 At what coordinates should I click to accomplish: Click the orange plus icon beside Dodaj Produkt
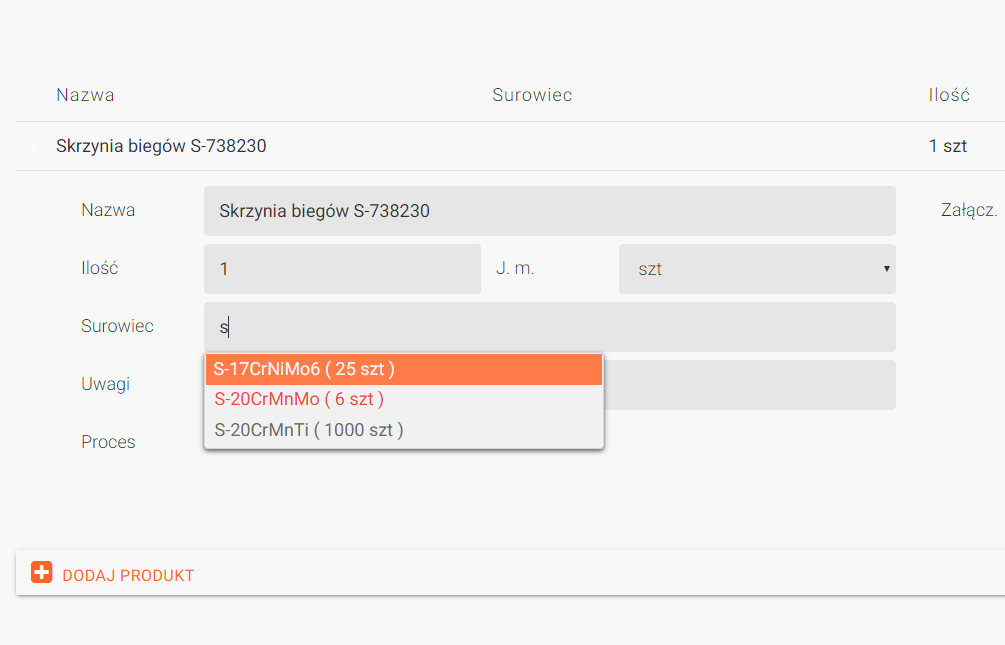pos(41,573)
